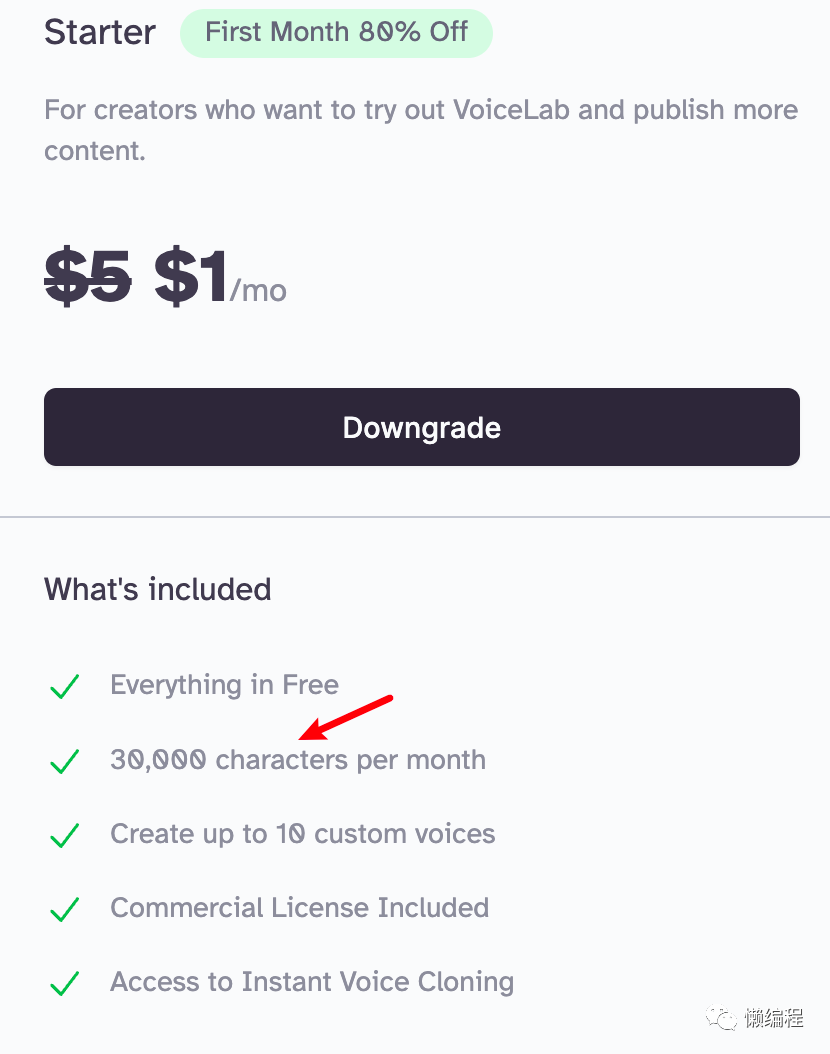Click Everything in Free feature text

pos(224,685)
